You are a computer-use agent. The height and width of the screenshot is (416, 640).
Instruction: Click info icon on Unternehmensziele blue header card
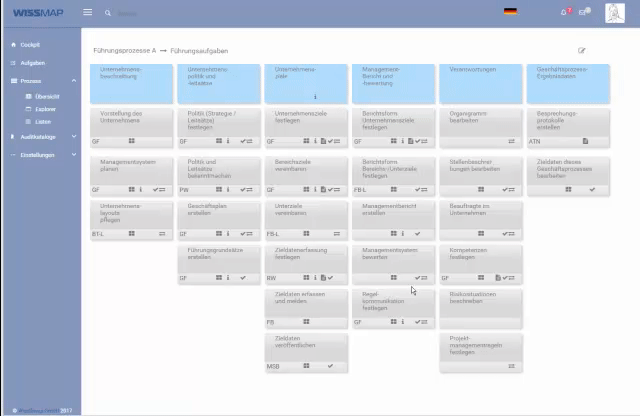(315, 97)
